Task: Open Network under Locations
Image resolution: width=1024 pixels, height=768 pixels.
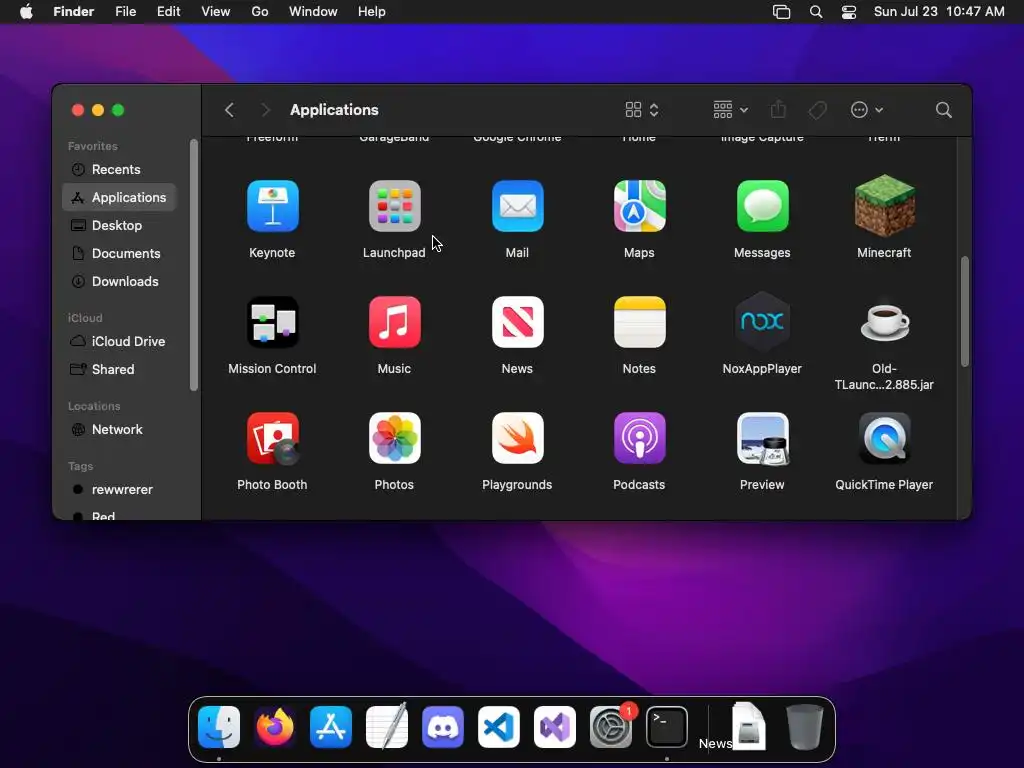Action: pos(119,430)
